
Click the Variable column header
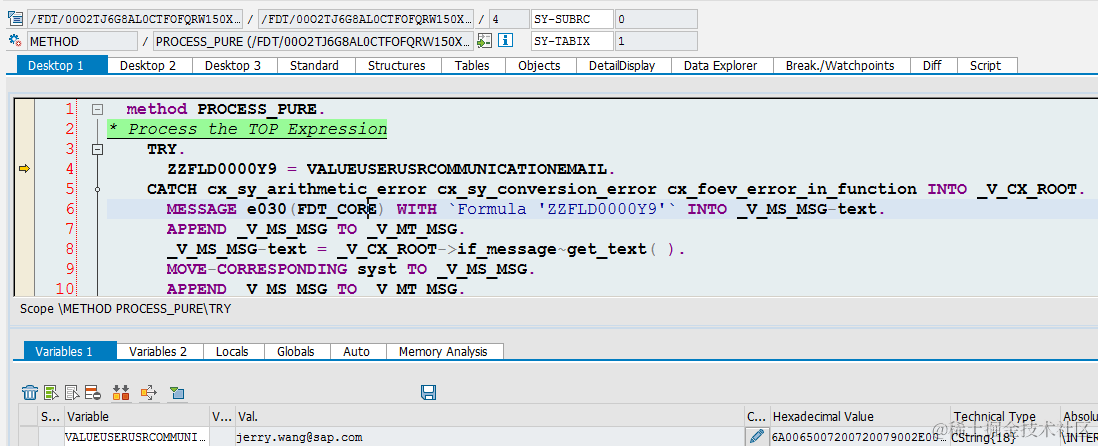coord(137,417)
